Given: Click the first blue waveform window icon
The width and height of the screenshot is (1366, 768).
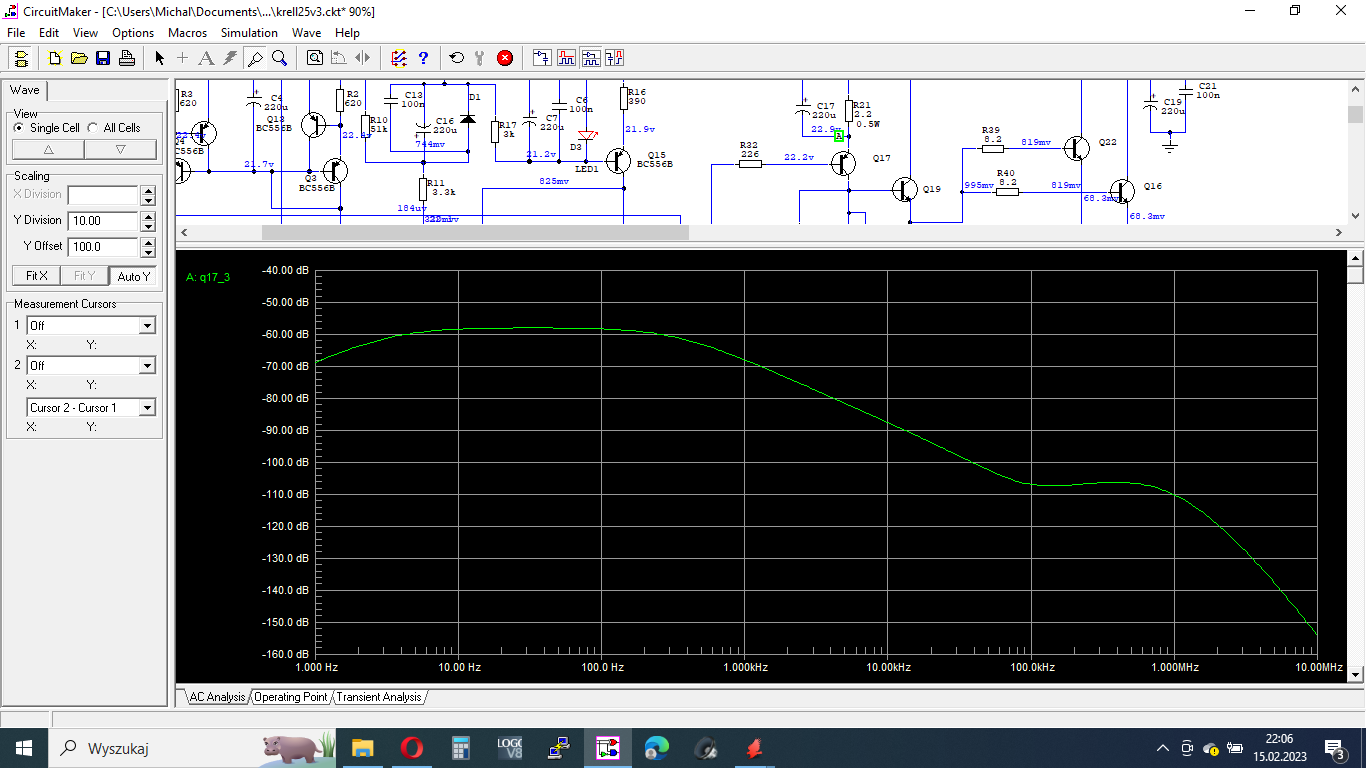Looking at the screenshot, I should (542, 58).
